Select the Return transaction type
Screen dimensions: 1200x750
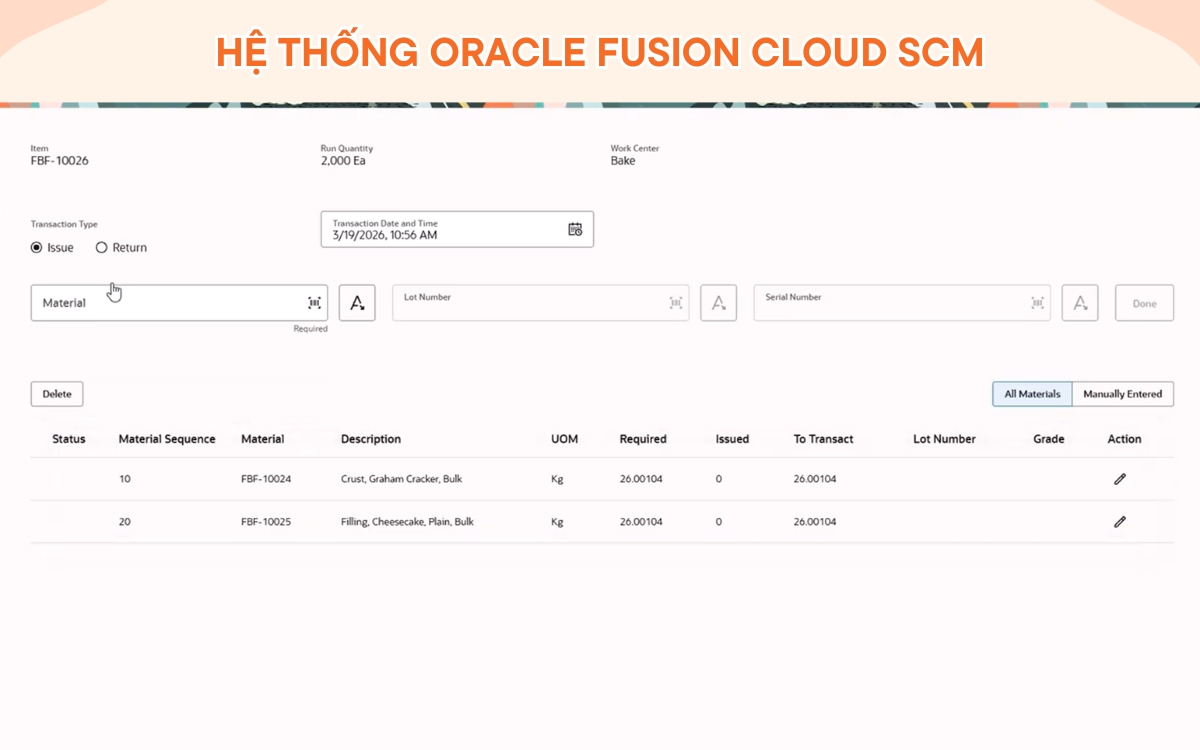point(101,248)
